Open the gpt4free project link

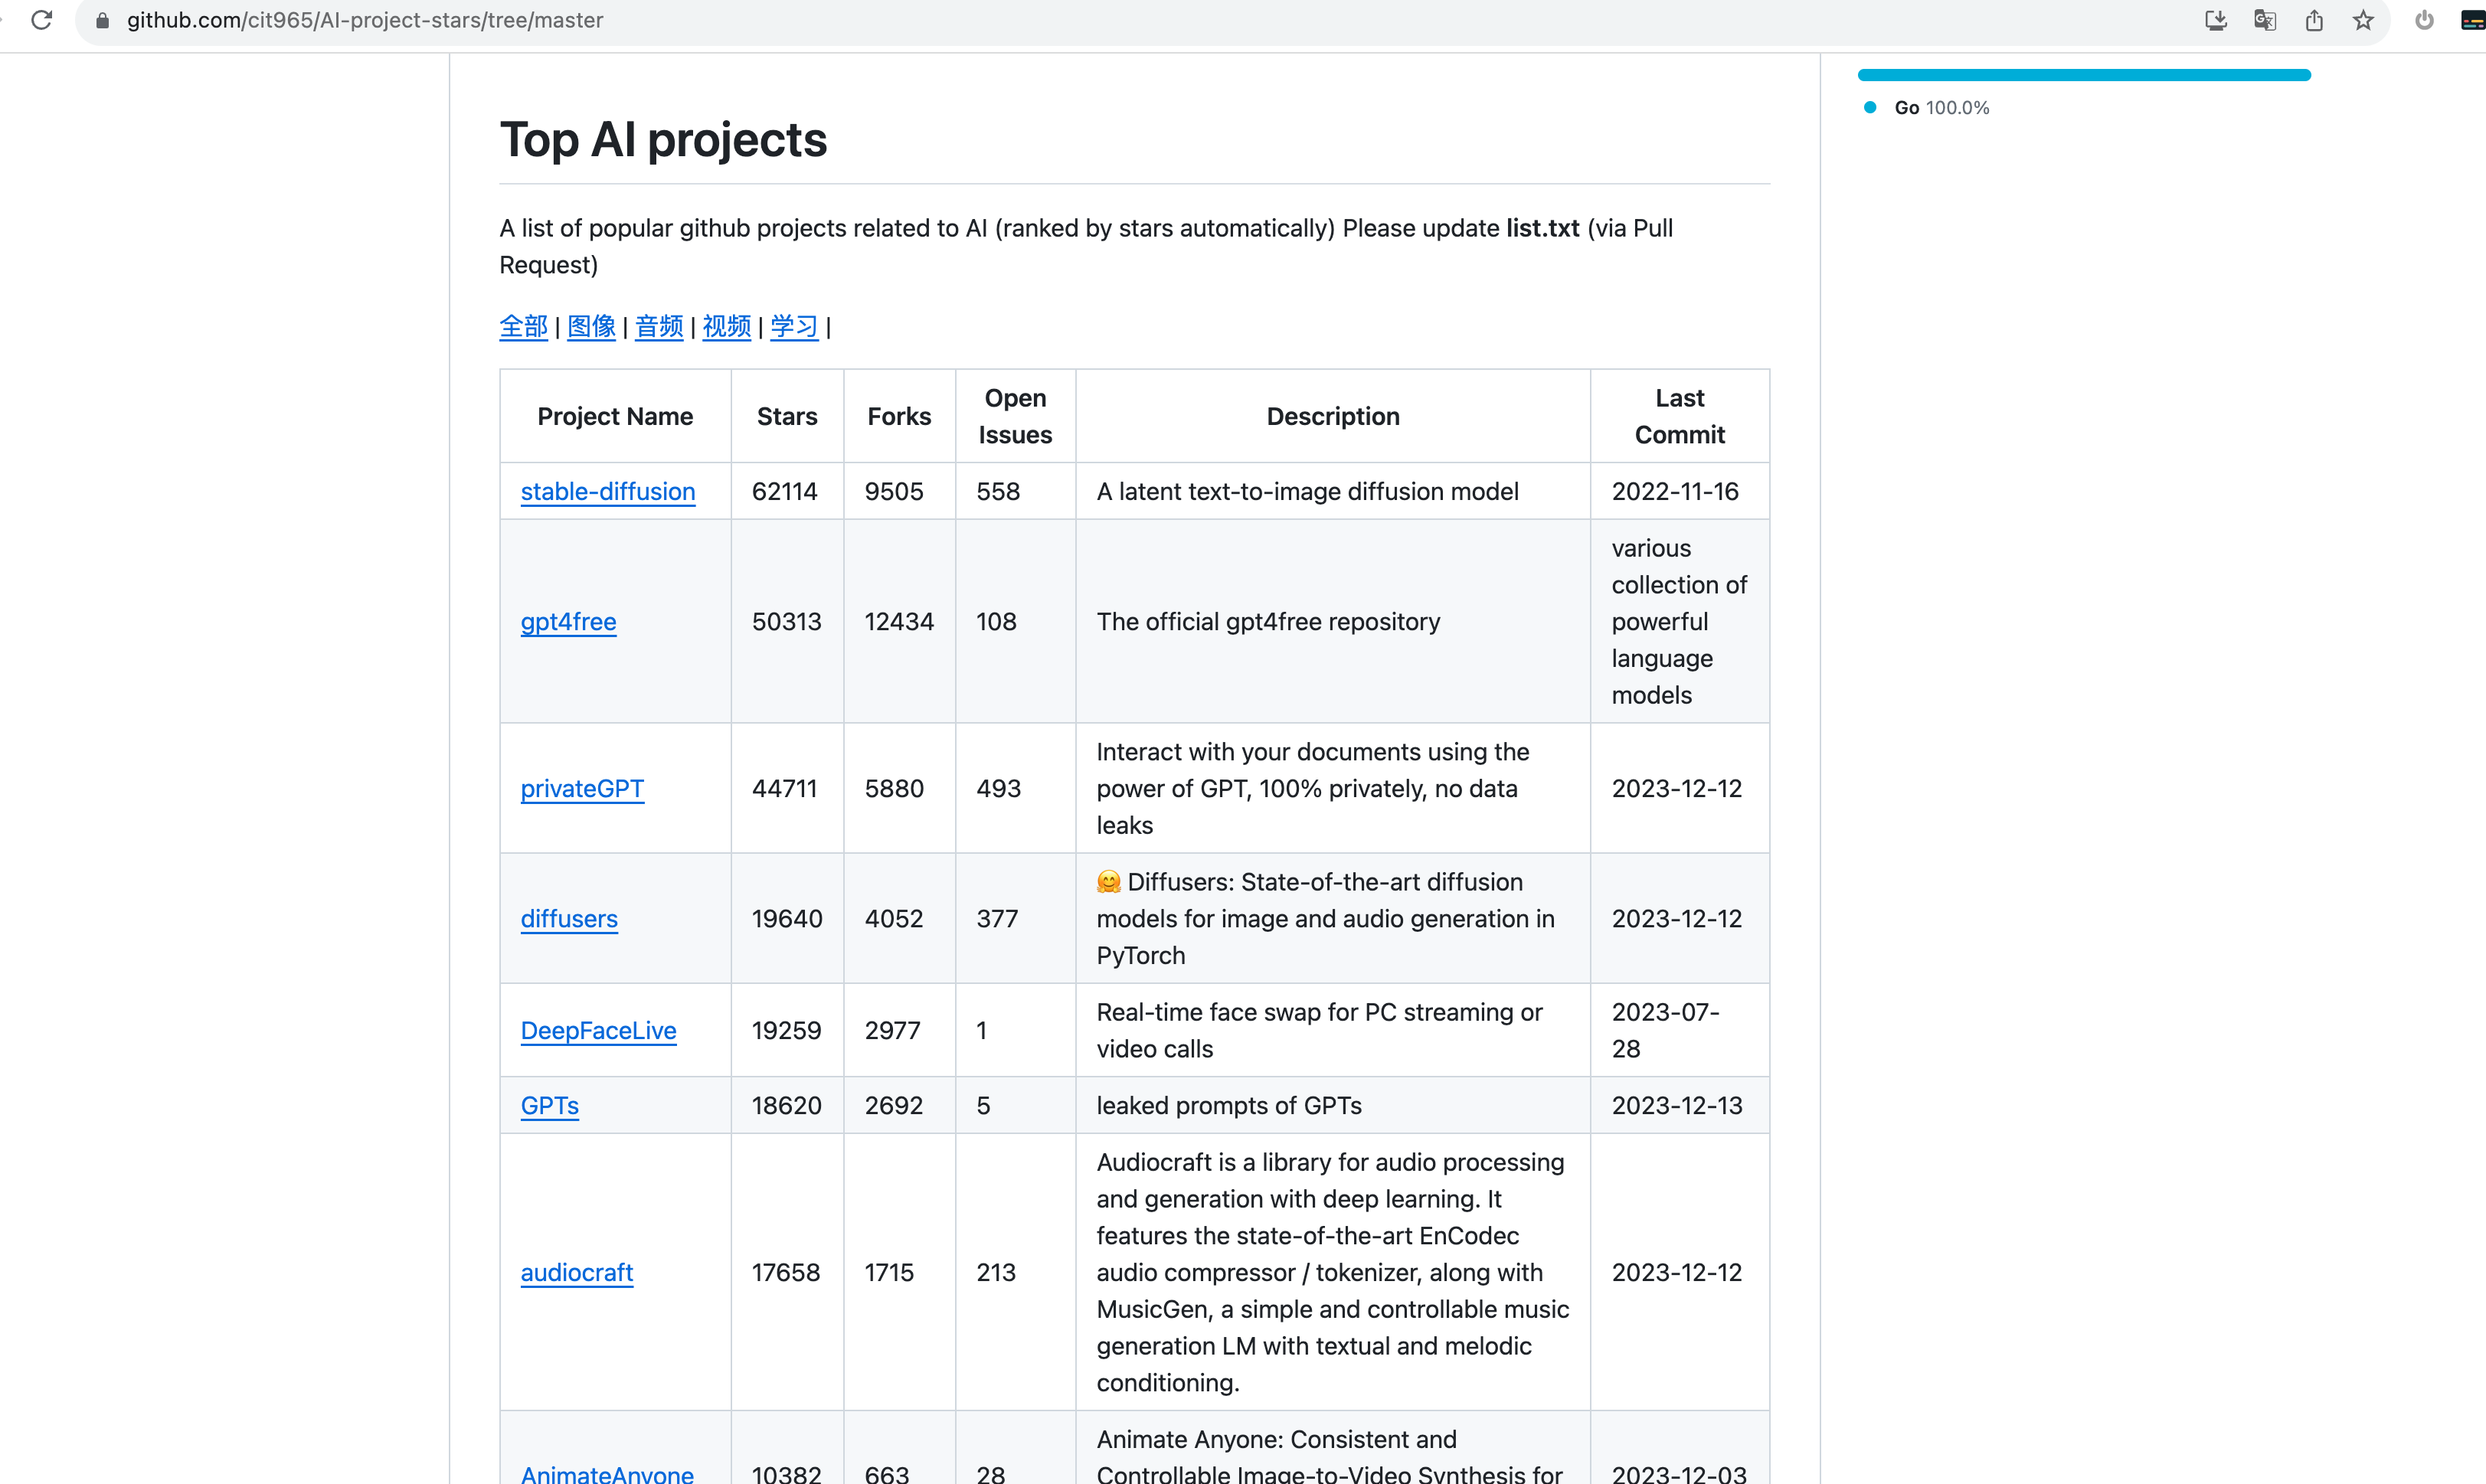click(x=568, y=621)
